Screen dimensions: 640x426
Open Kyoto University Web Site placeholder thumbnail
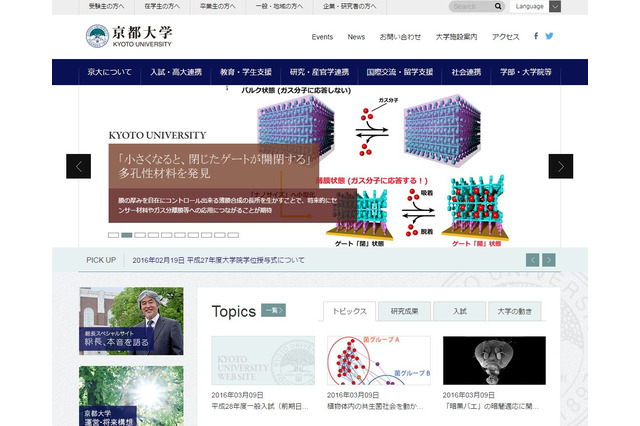(263, 361)
